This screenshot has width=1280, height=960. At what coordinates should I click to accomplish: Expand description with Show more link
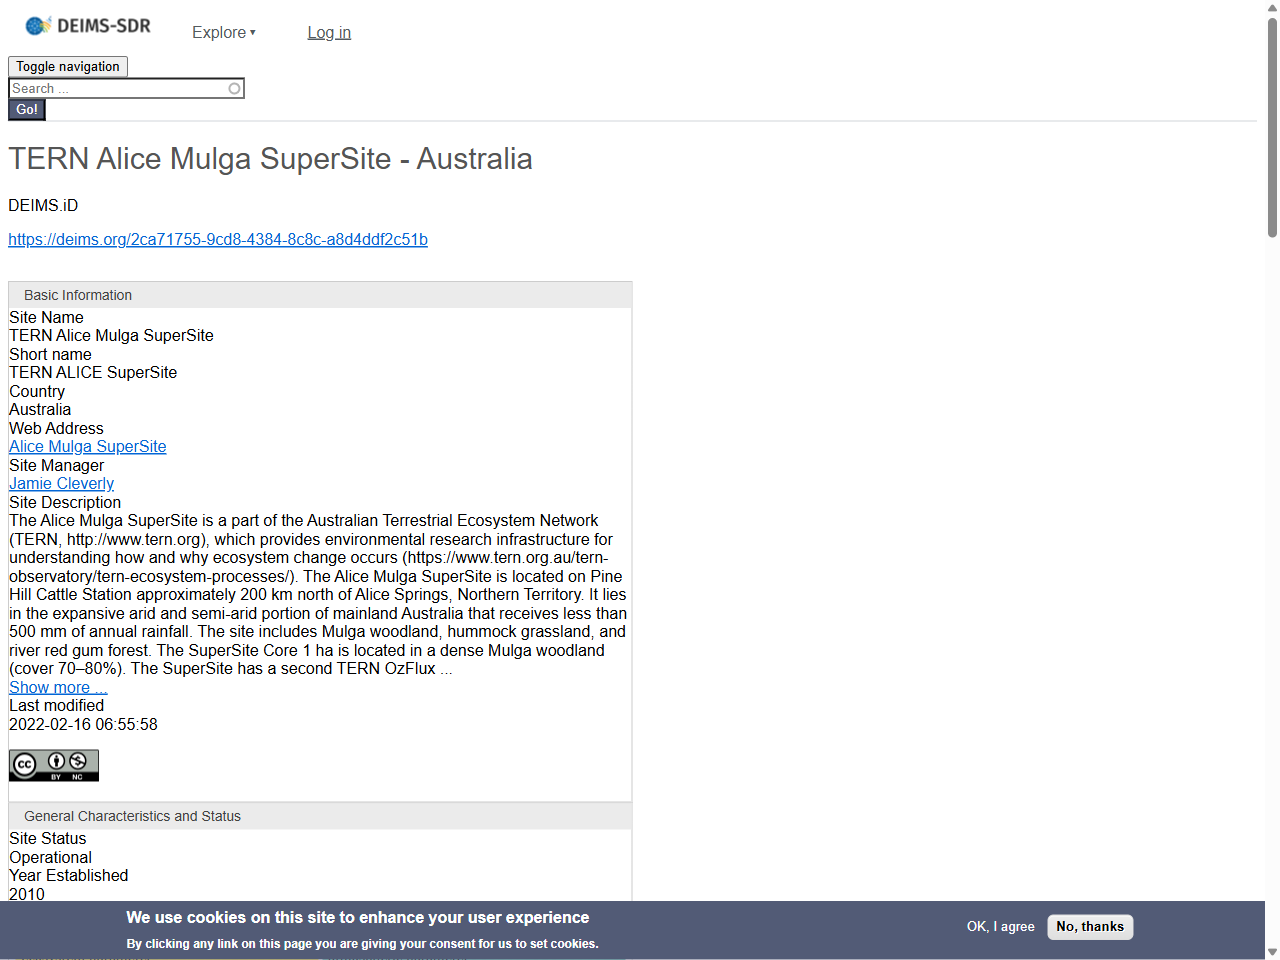[58, 688]
